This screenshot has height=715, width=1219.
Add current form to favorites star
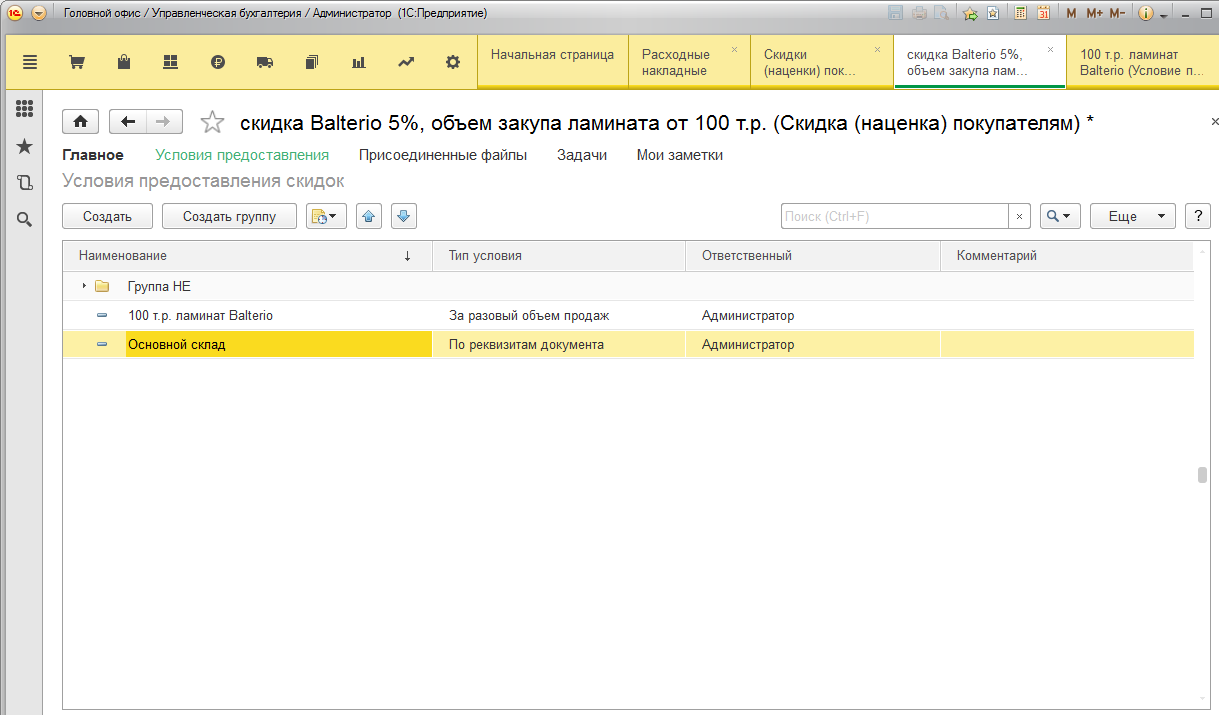(212, 122)
